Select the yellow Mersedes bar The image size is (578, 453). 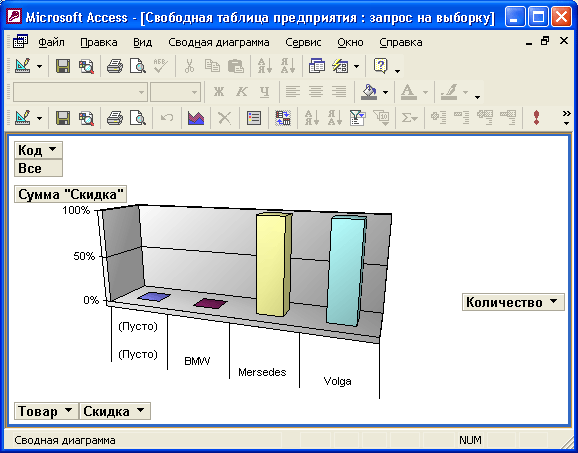coord(273,264)
